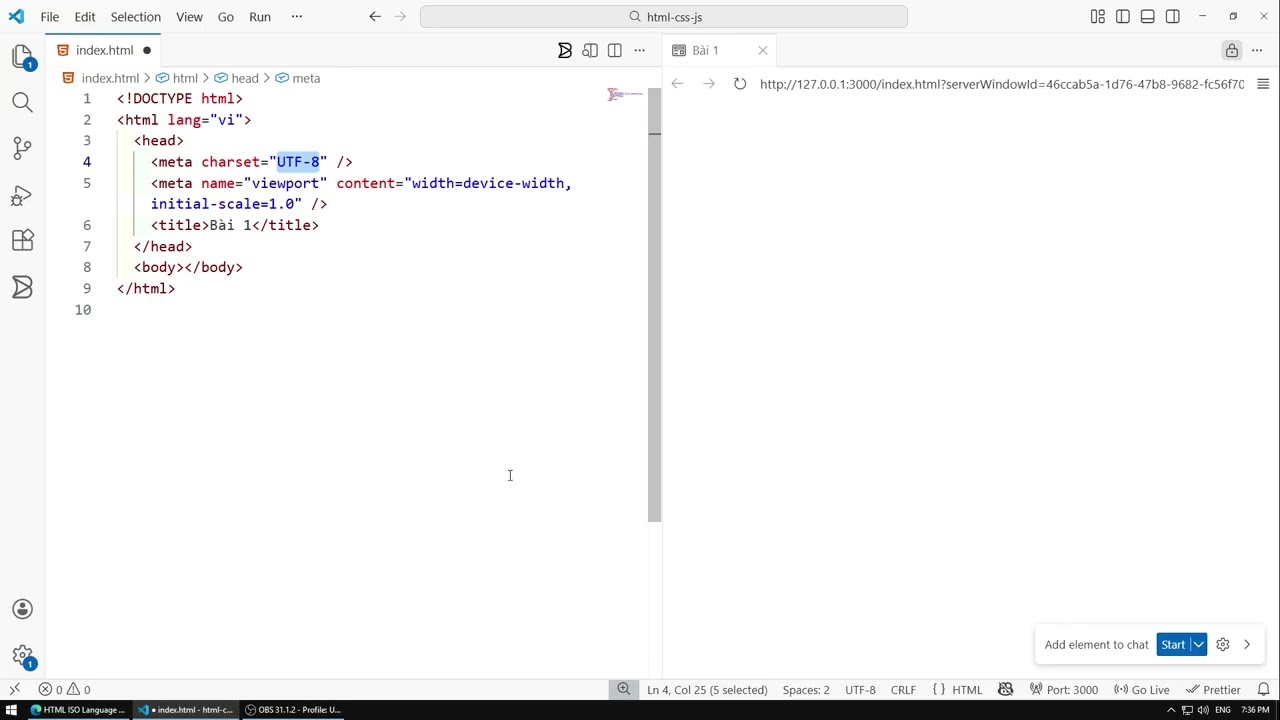Close the Bài 1 preview tab
The width and height of the screenshot is (1280, 720).
pyautogui.click(x=763, y=50)
